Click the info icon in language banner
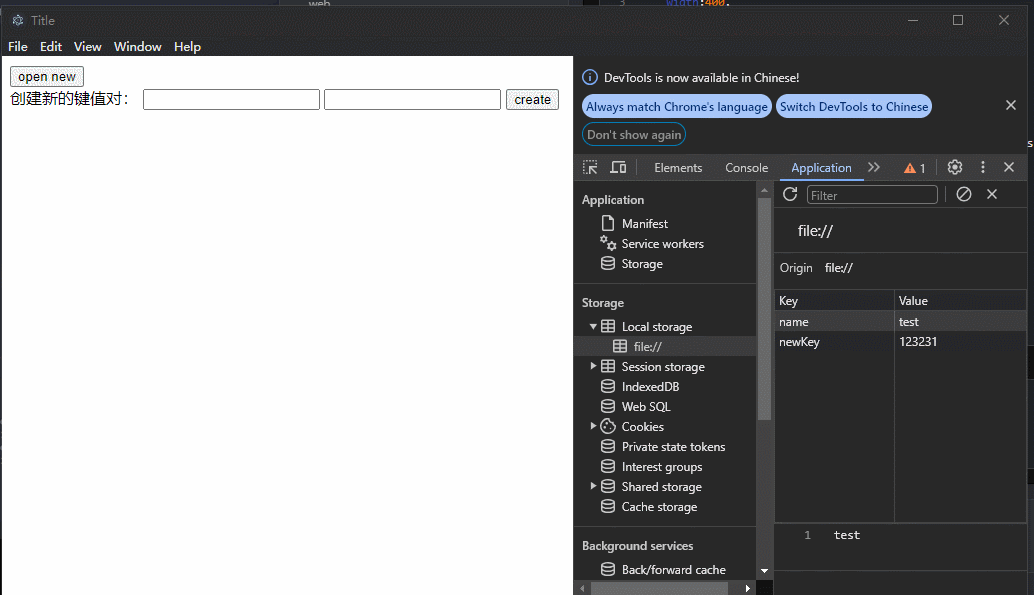Viewport: 1034px width, 595px height. [590, 78]
